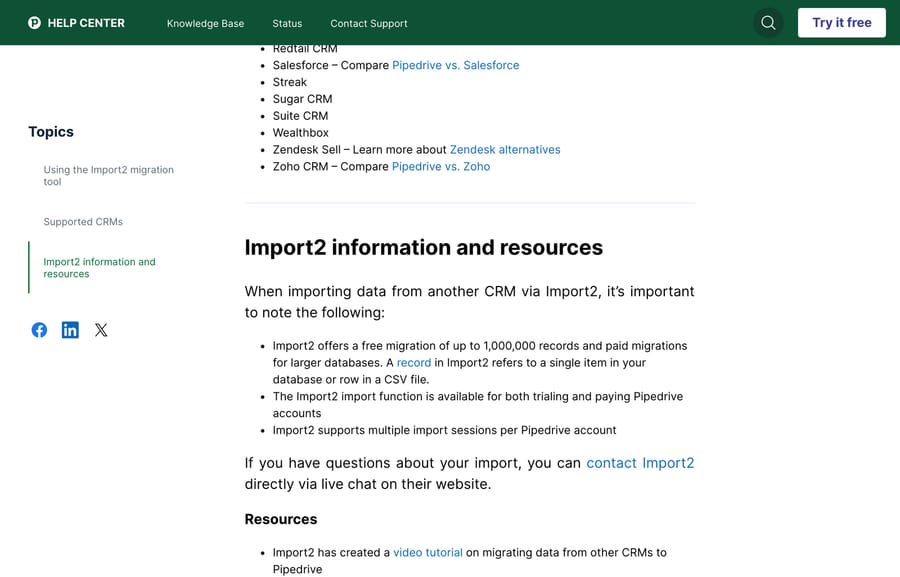Jump to Using the Import2 migration tool topic

pos(108,176)
